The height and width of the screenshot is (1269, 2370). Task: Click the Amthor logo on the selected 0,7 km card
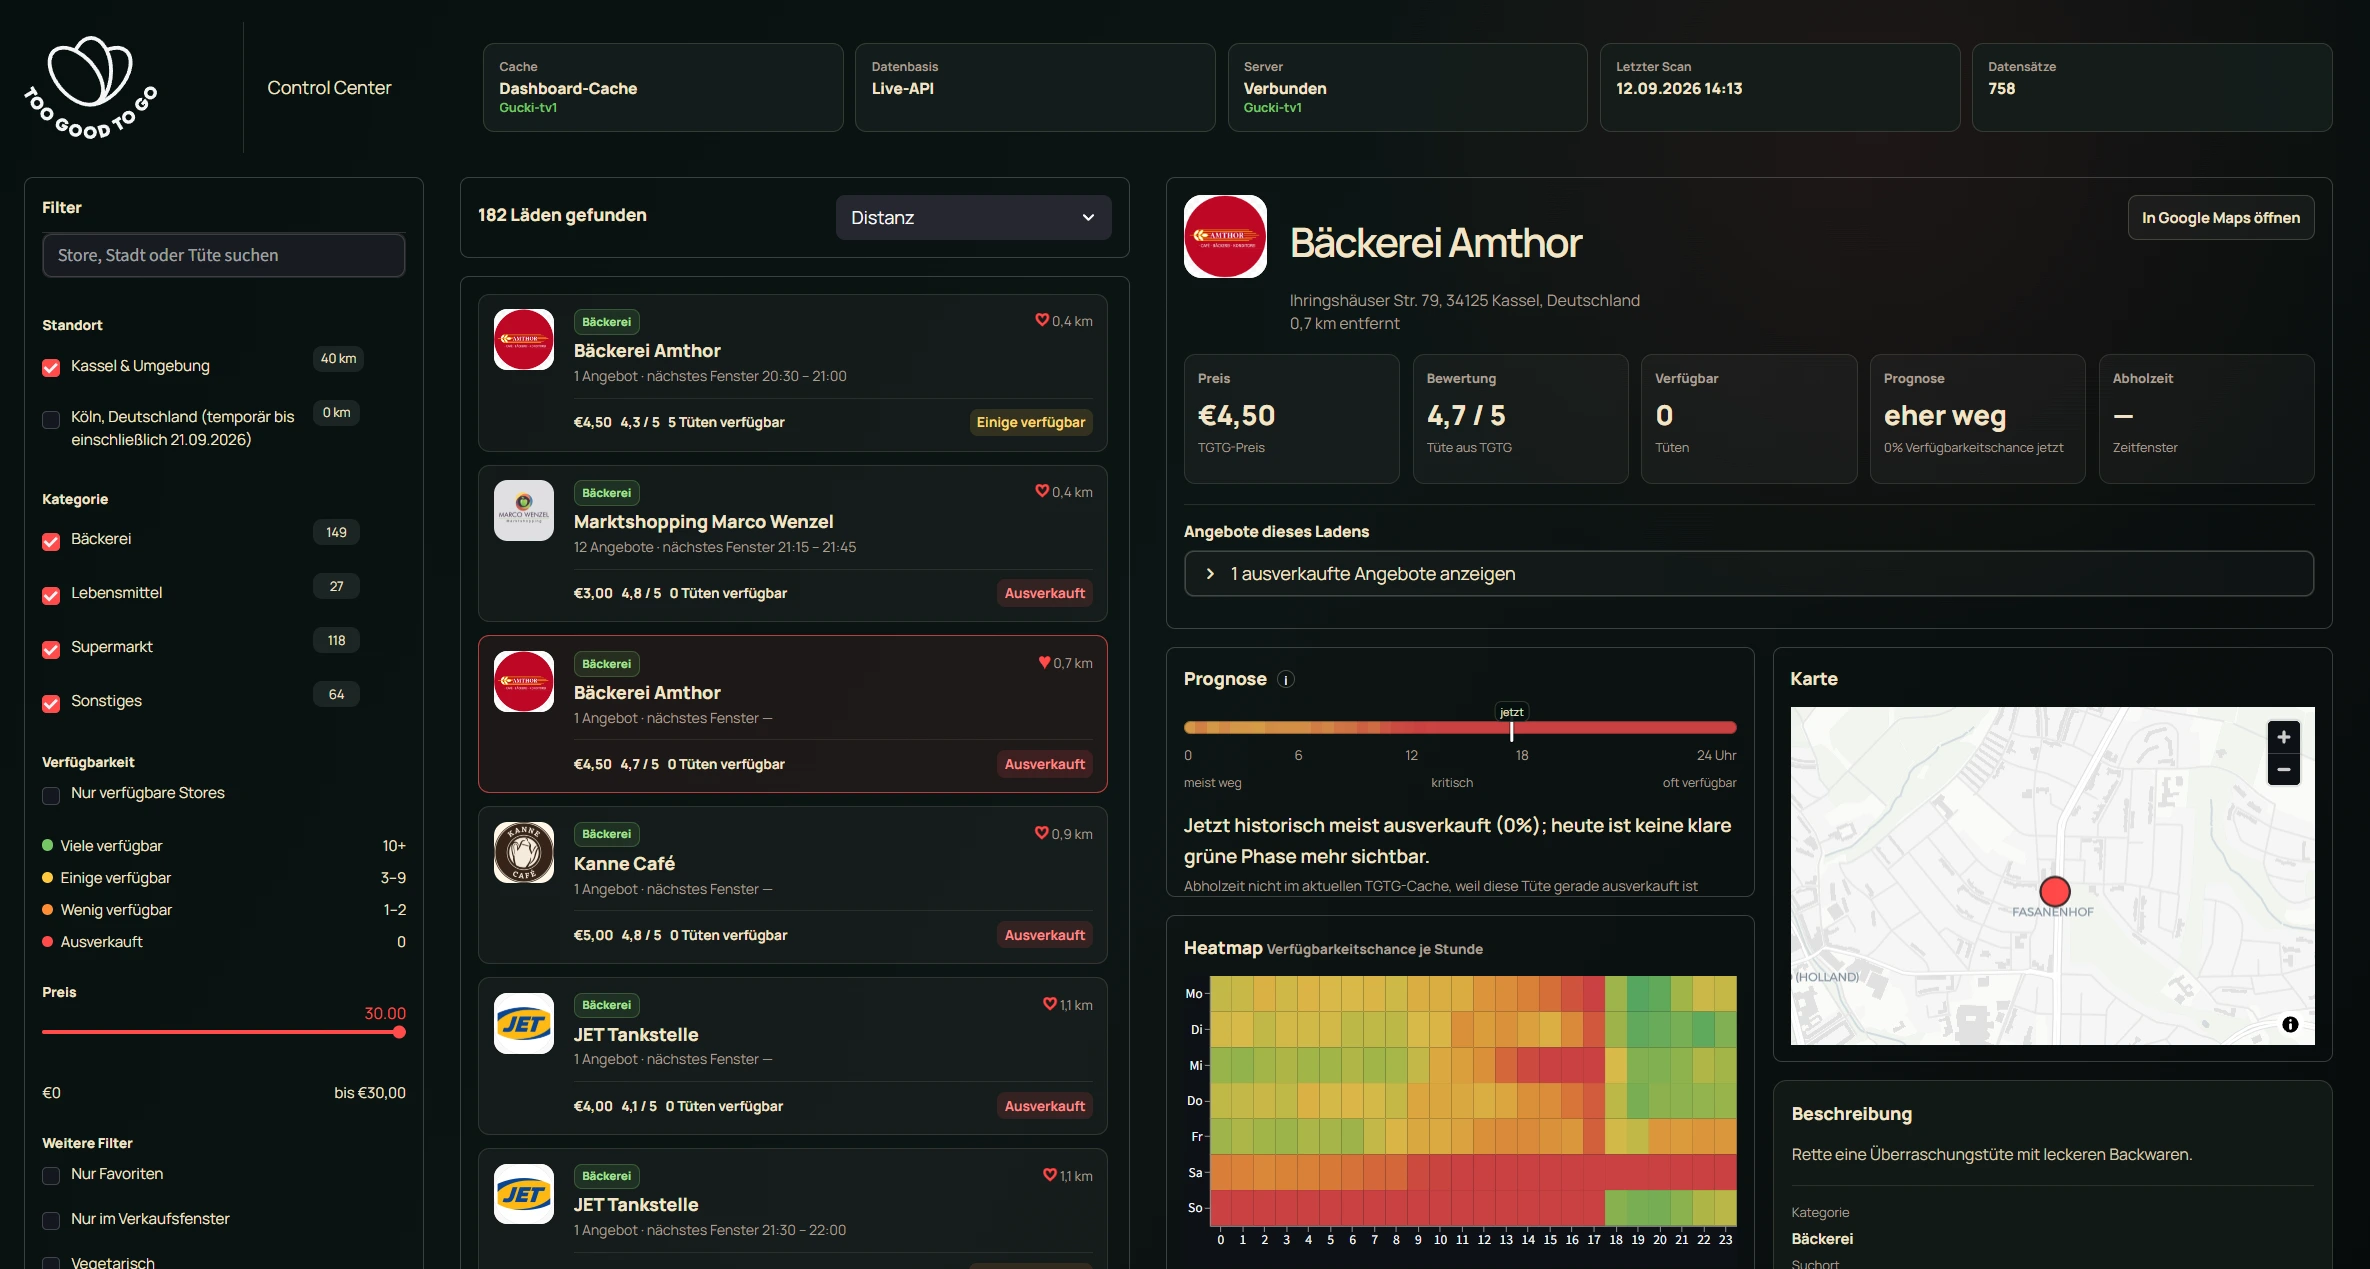pyautogui.click(x=524, y=681)
